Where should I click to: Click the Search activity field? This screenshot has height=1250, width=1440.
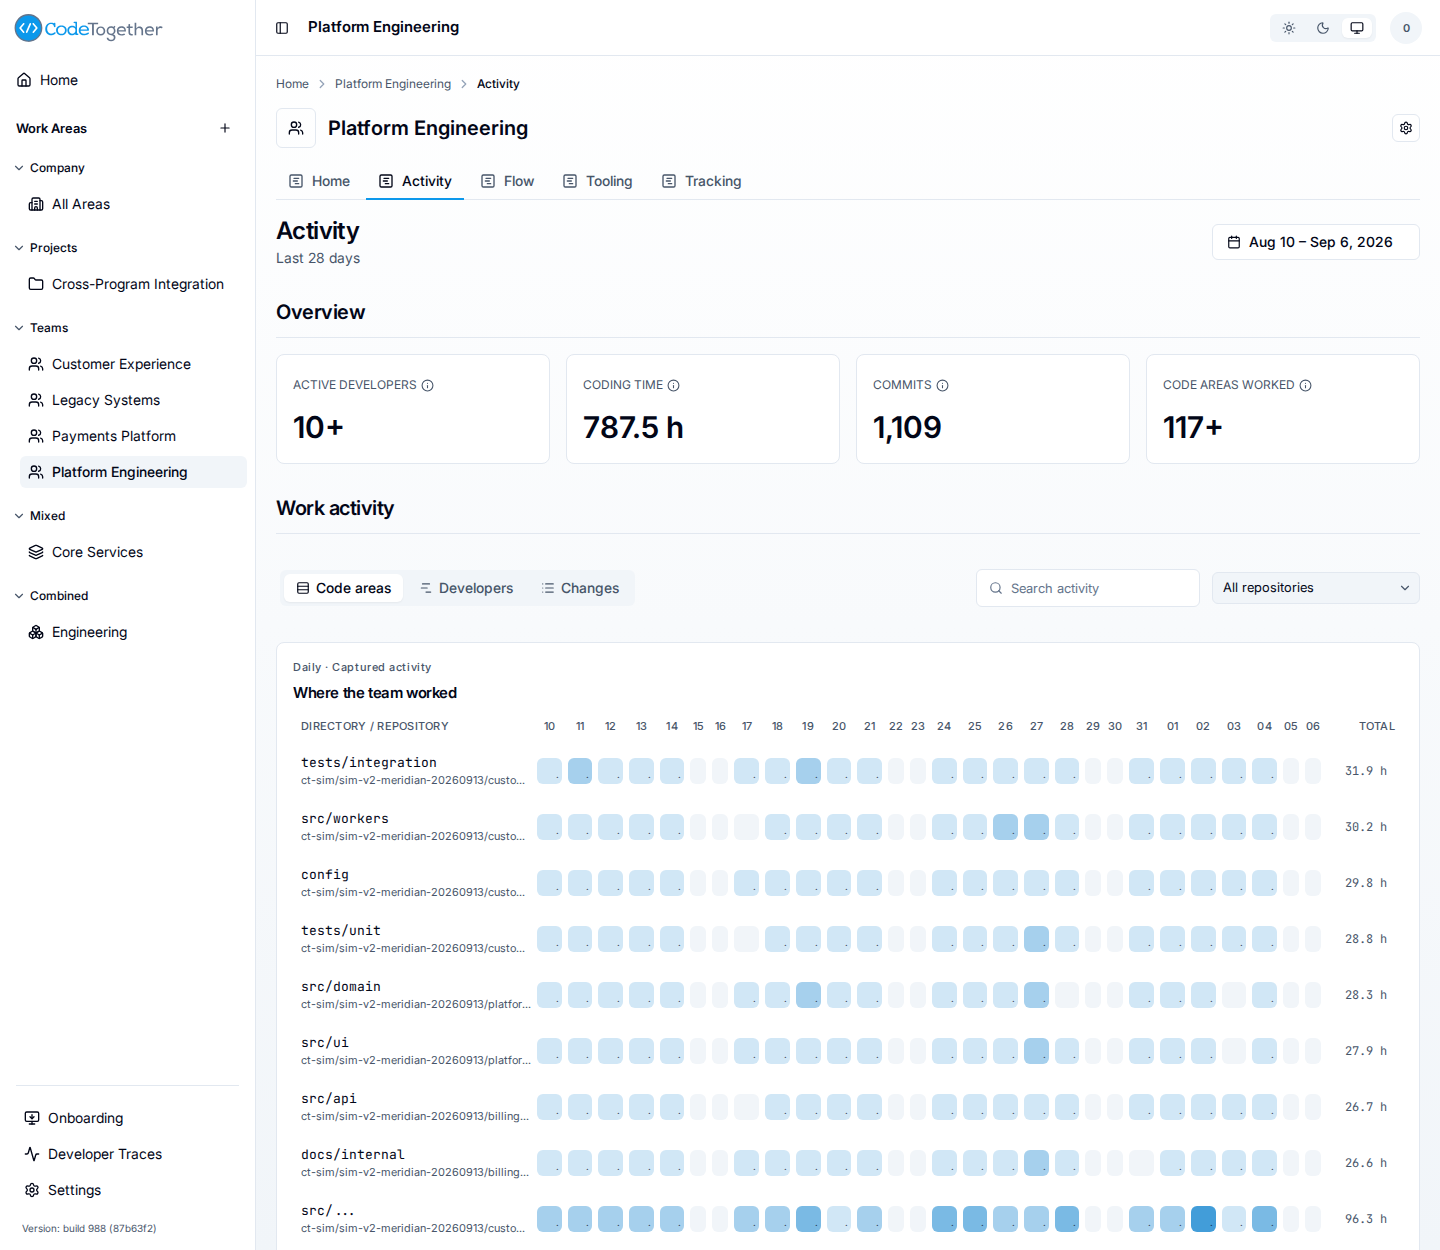[1088, 588]
